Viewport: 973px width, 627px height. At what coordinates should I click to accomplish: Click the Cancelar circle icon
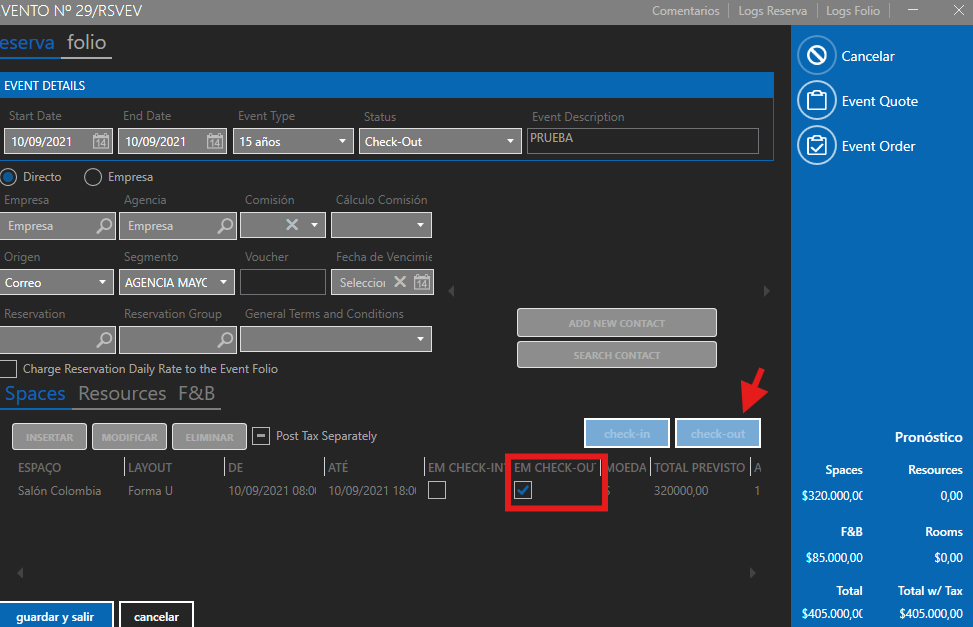pyautogui.click(x=816, y=56)
